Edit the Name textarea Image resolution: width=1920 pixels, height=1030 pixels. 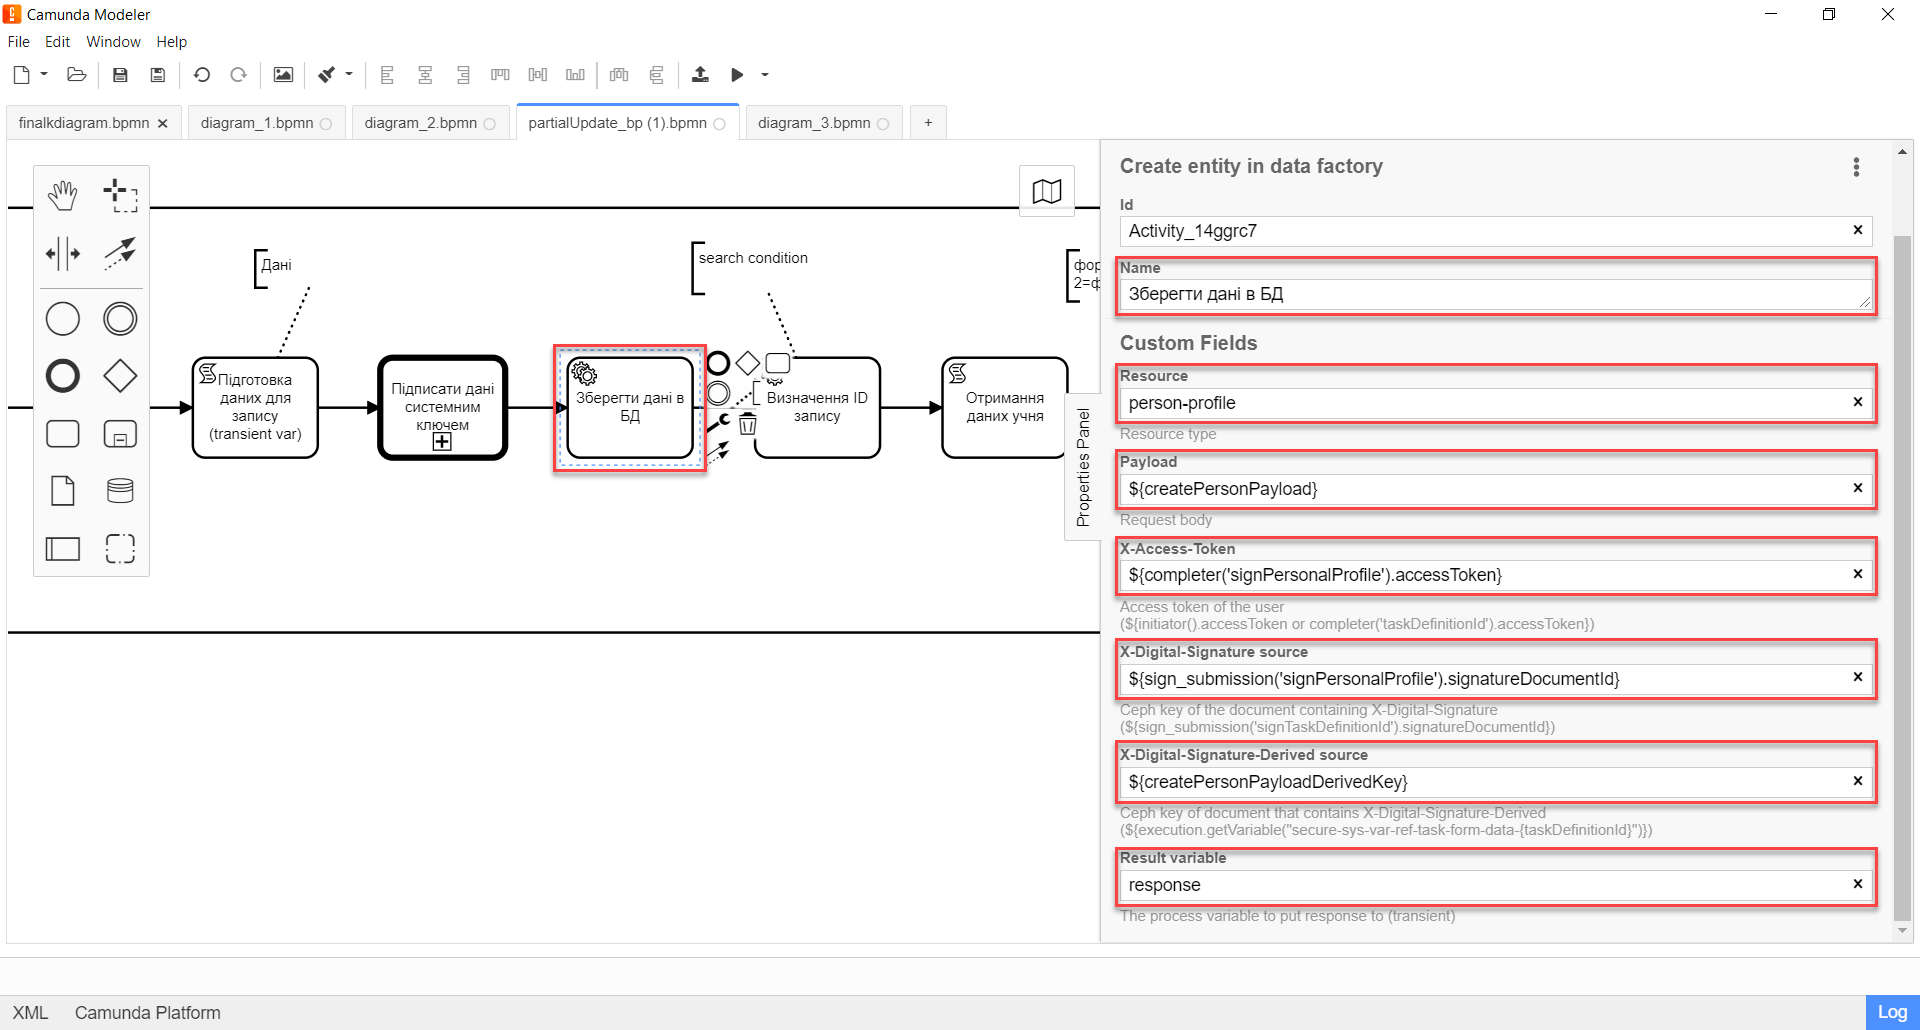click(x=1496, y=294)
